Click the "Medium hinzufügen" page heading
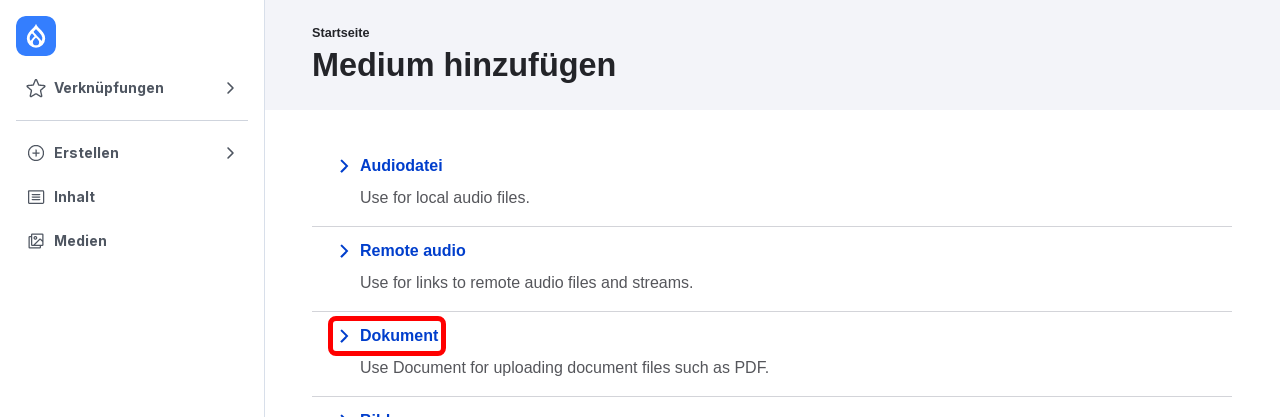 (x=464, y=65)
